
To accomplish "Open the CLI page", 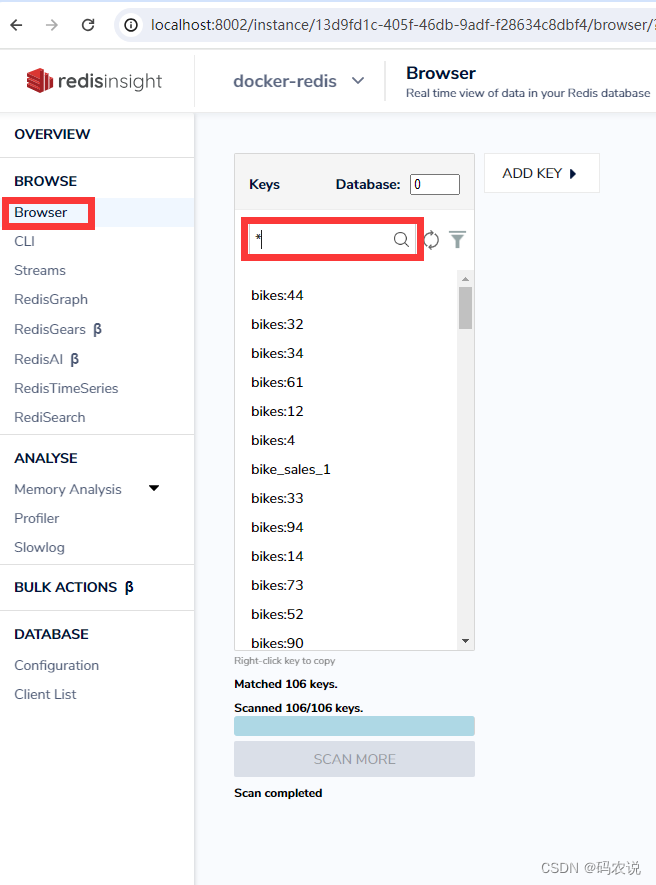I will (24, 242).
